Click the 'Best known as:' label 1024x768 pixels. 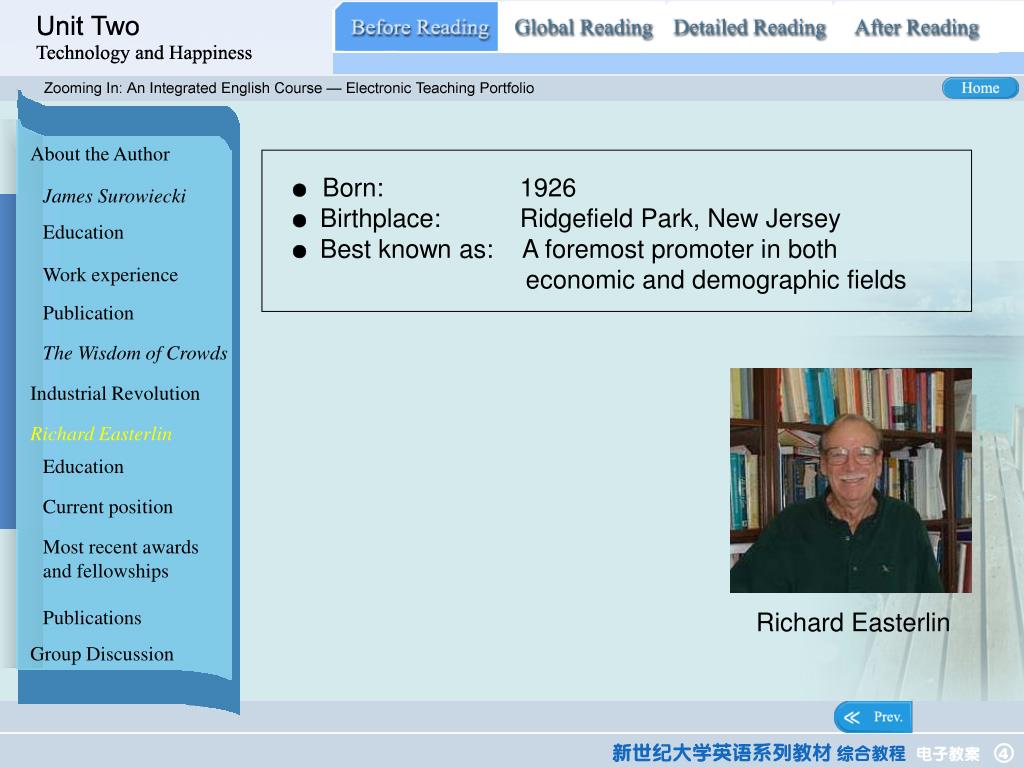406,249
